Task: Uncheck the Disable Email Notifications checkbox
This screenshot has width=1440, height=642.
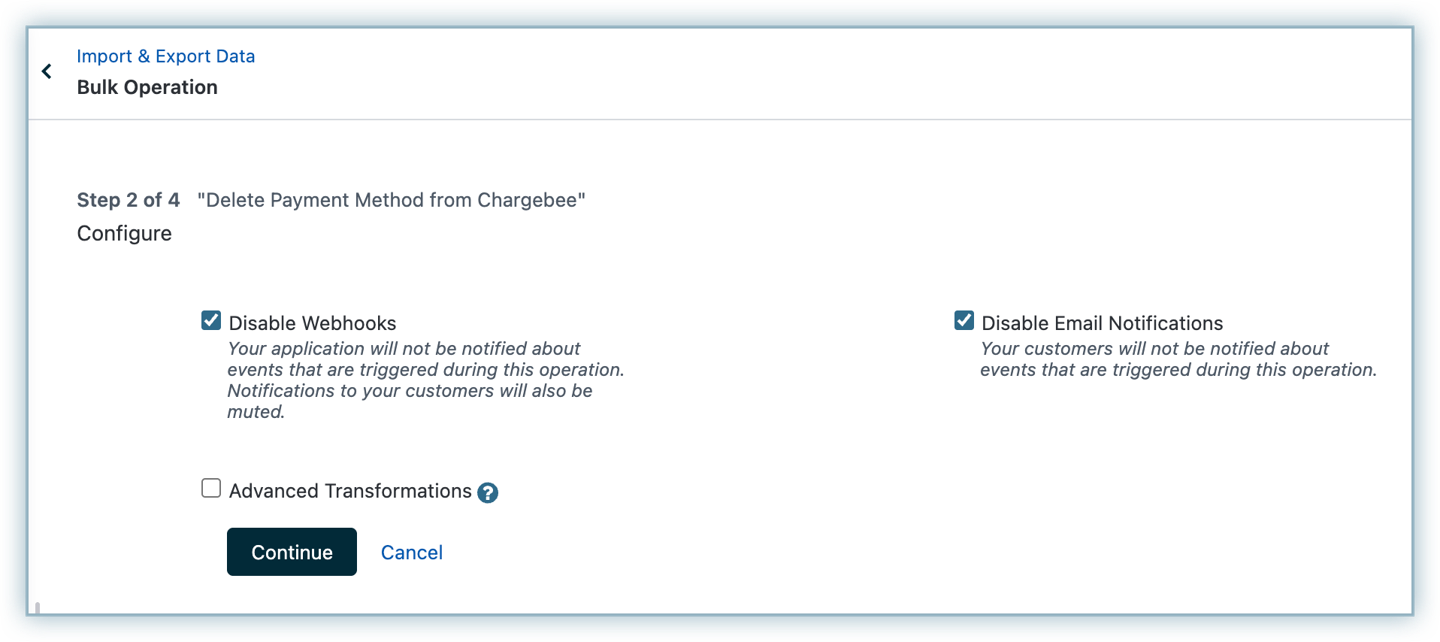Action: tap(964, 321)
